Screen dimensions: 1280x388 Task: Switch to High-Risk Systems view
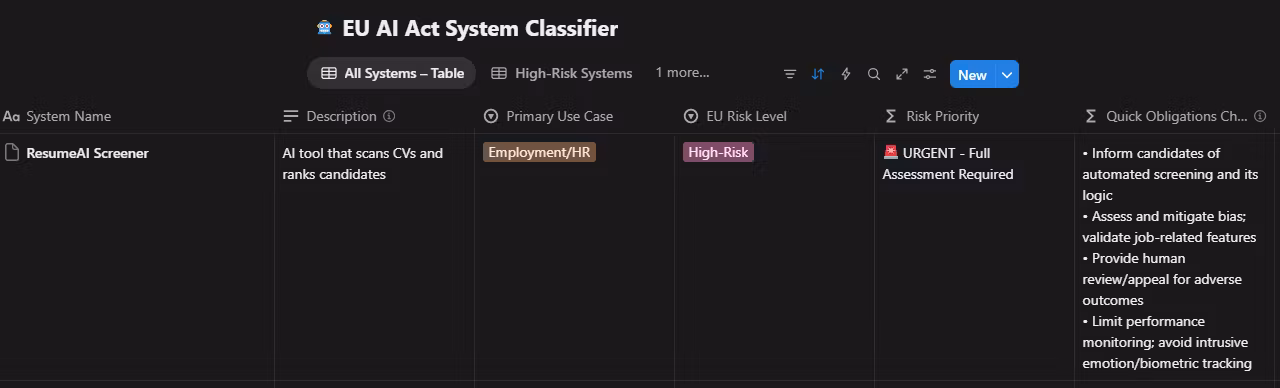(561, 73)
